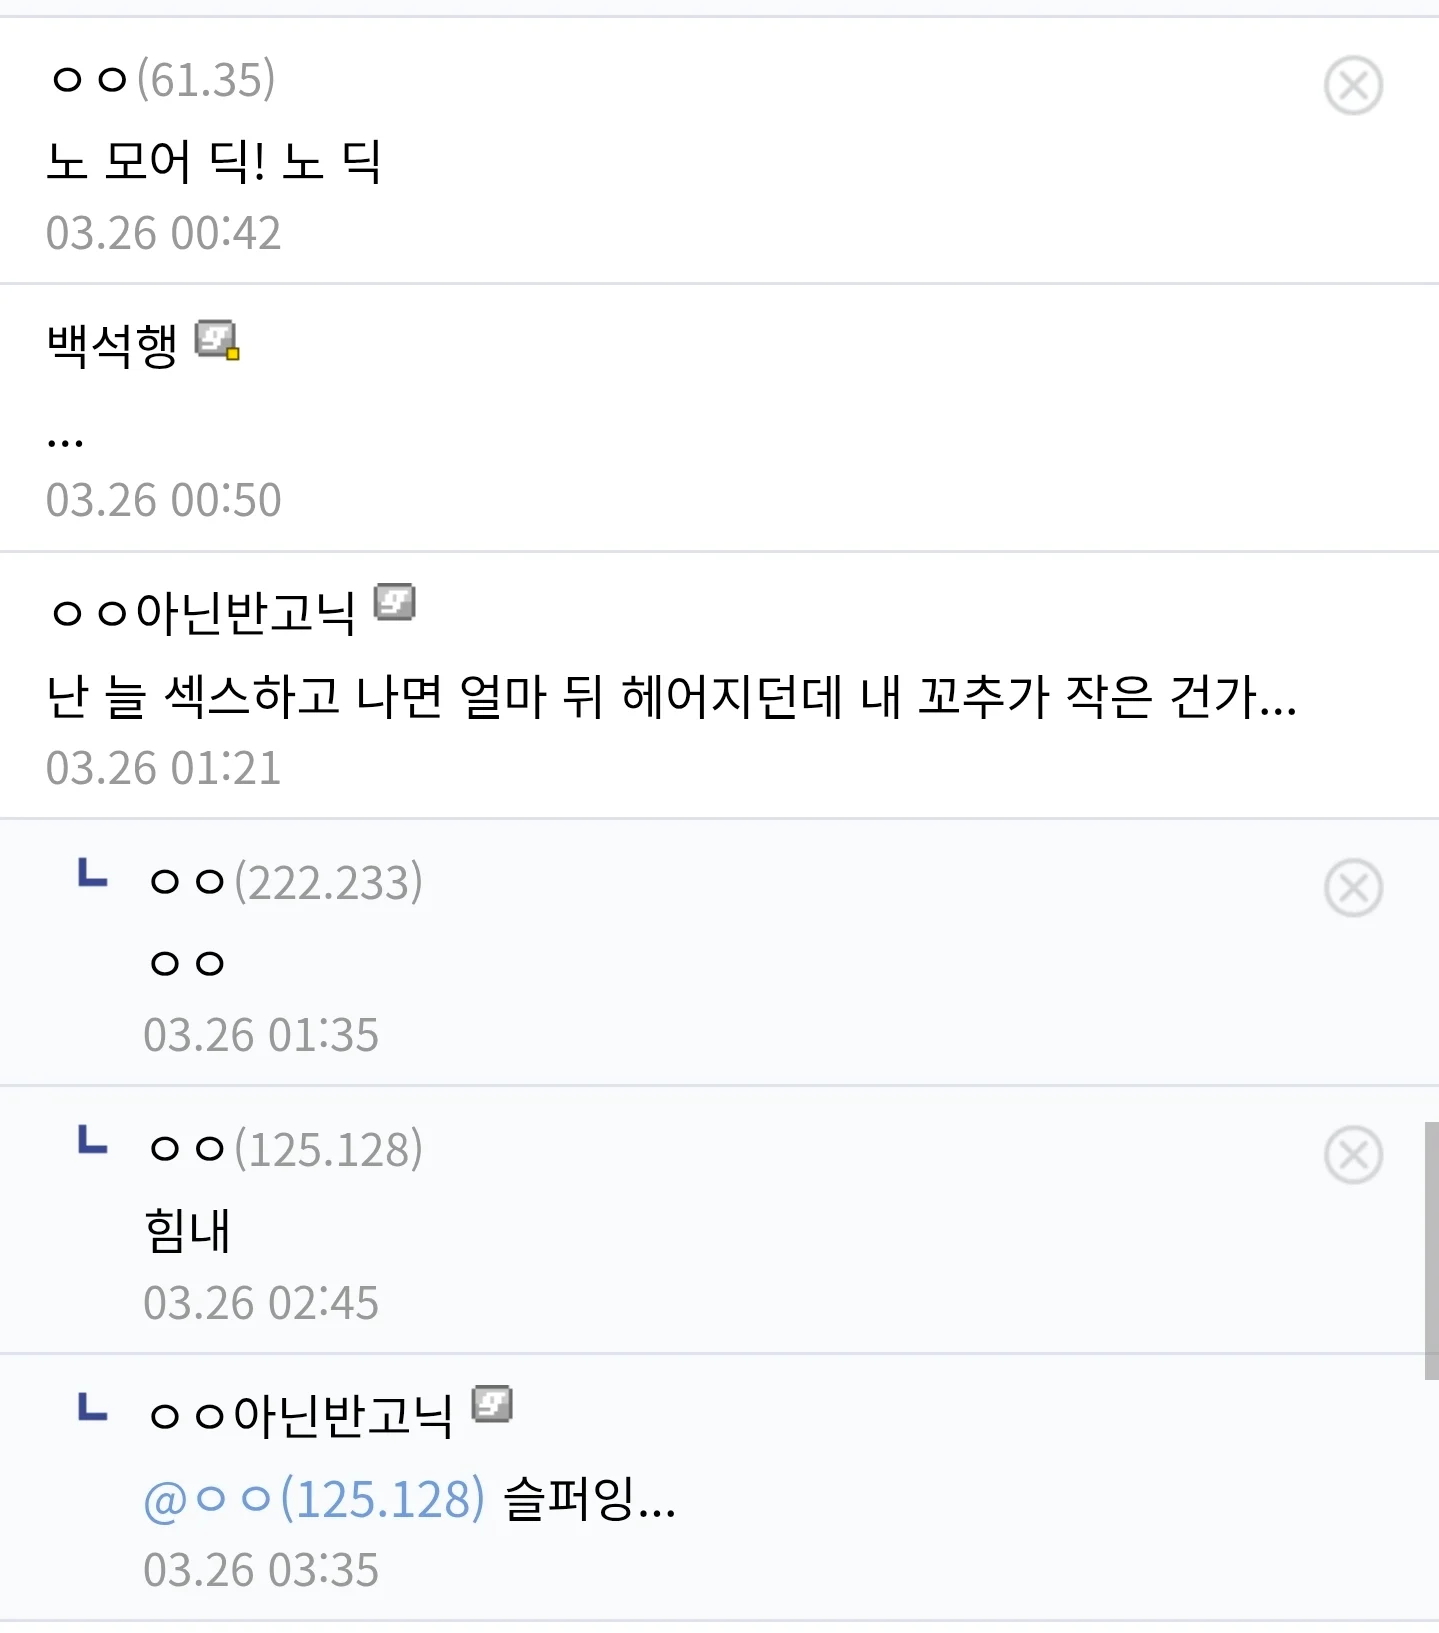Follow the blue @ㅇㅇ(125.128) mention link

(314, 1500)
